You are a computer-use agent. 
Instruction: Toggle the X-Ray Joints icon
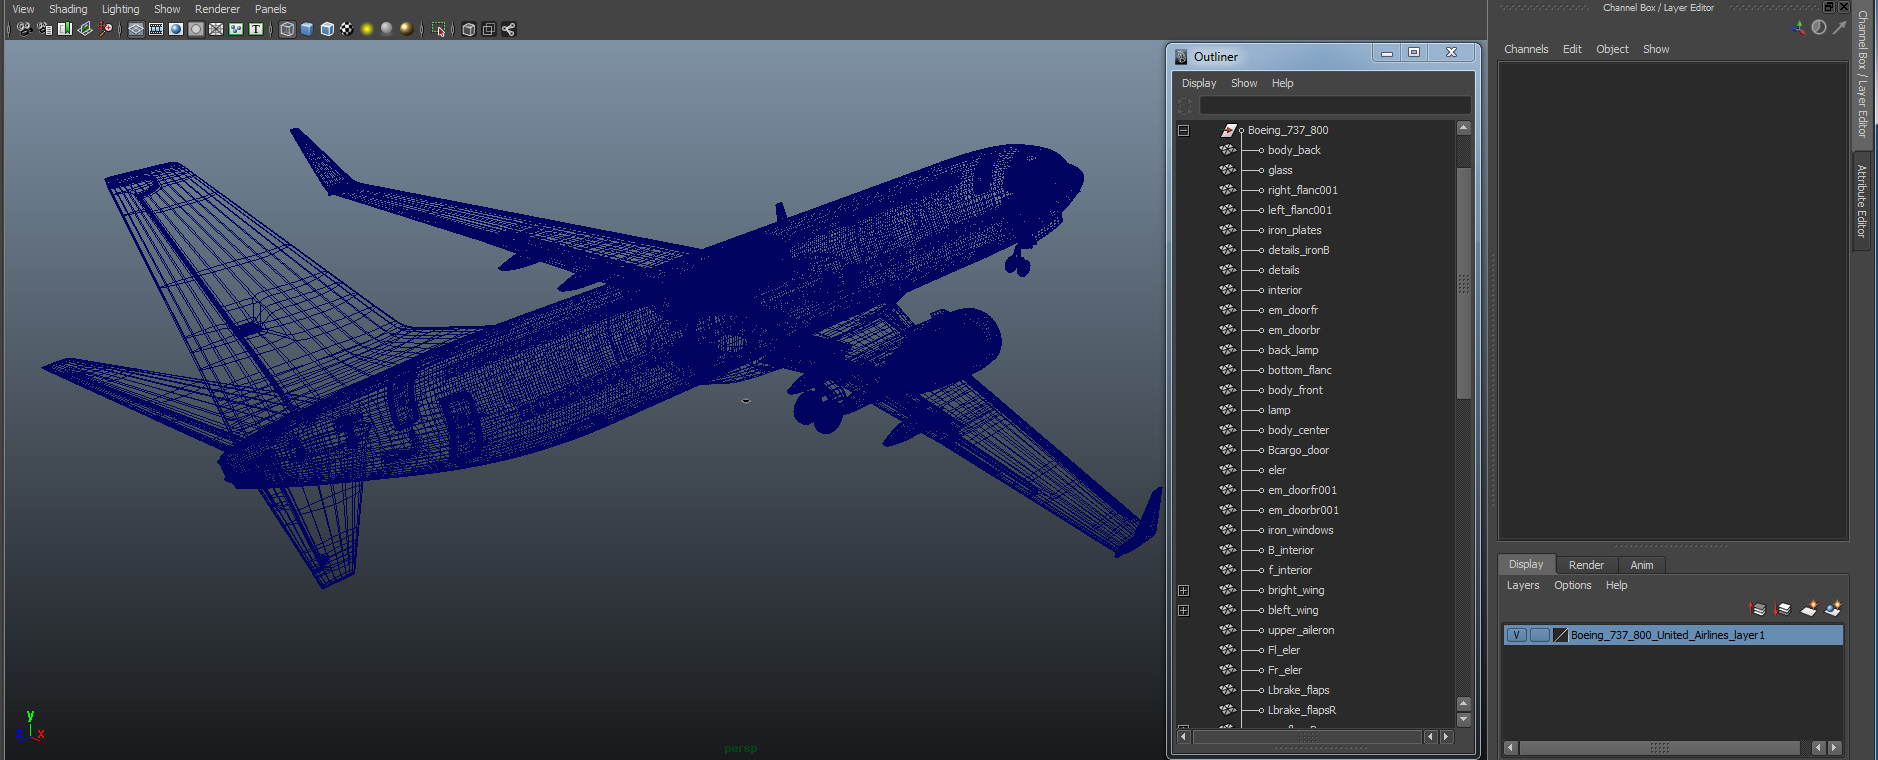(508, 29)
